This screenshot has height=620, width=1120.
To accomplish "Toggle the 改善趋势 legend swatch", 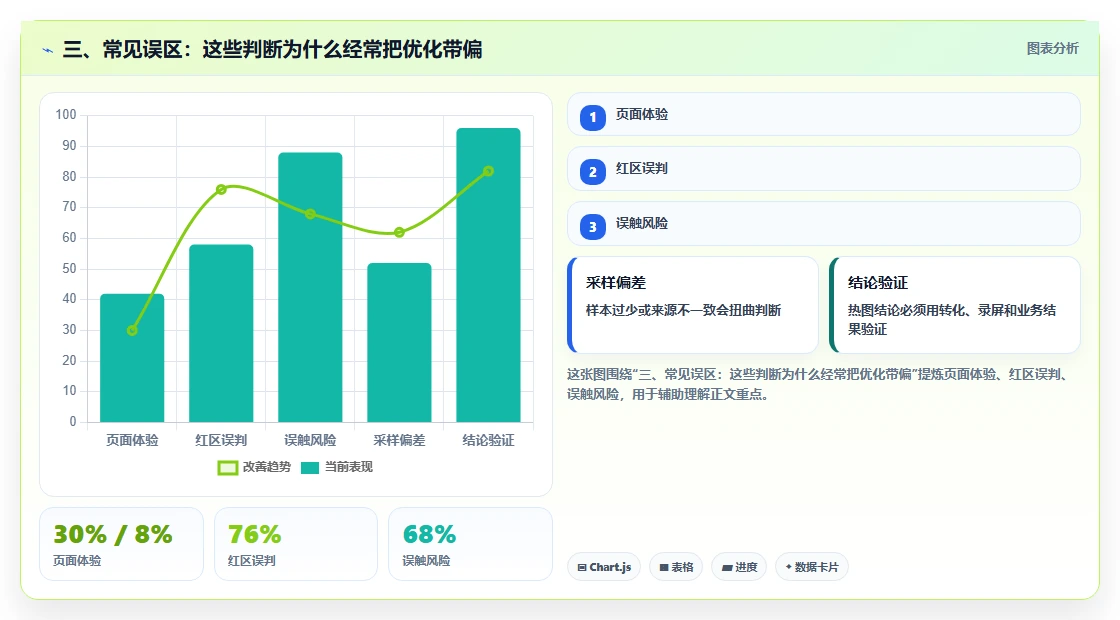I will pyautogui.click(x=227, y=468).
